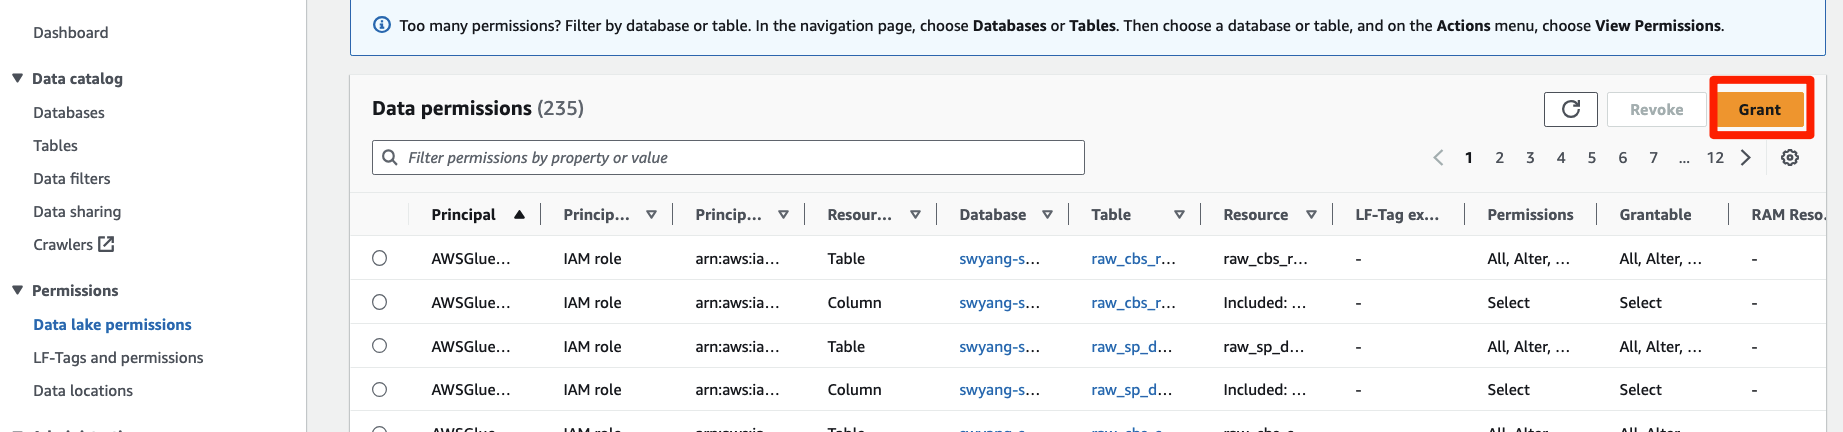Open Dashboard in the sidebar

[71, 33]
